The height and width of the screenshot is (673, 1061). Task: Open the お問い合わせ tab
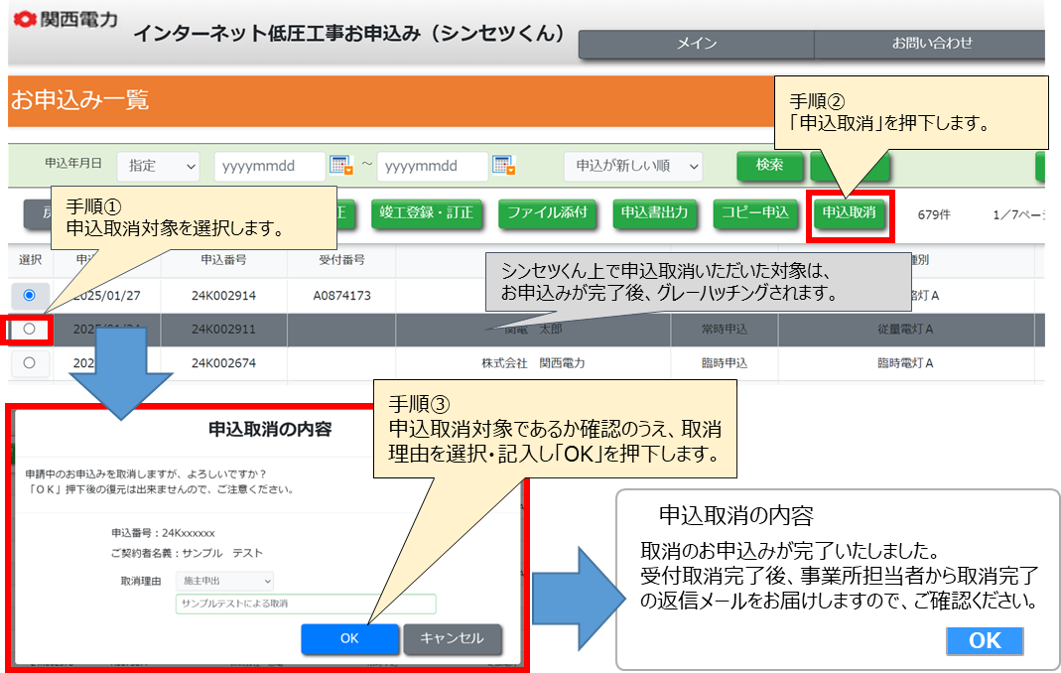click(931, 44)
